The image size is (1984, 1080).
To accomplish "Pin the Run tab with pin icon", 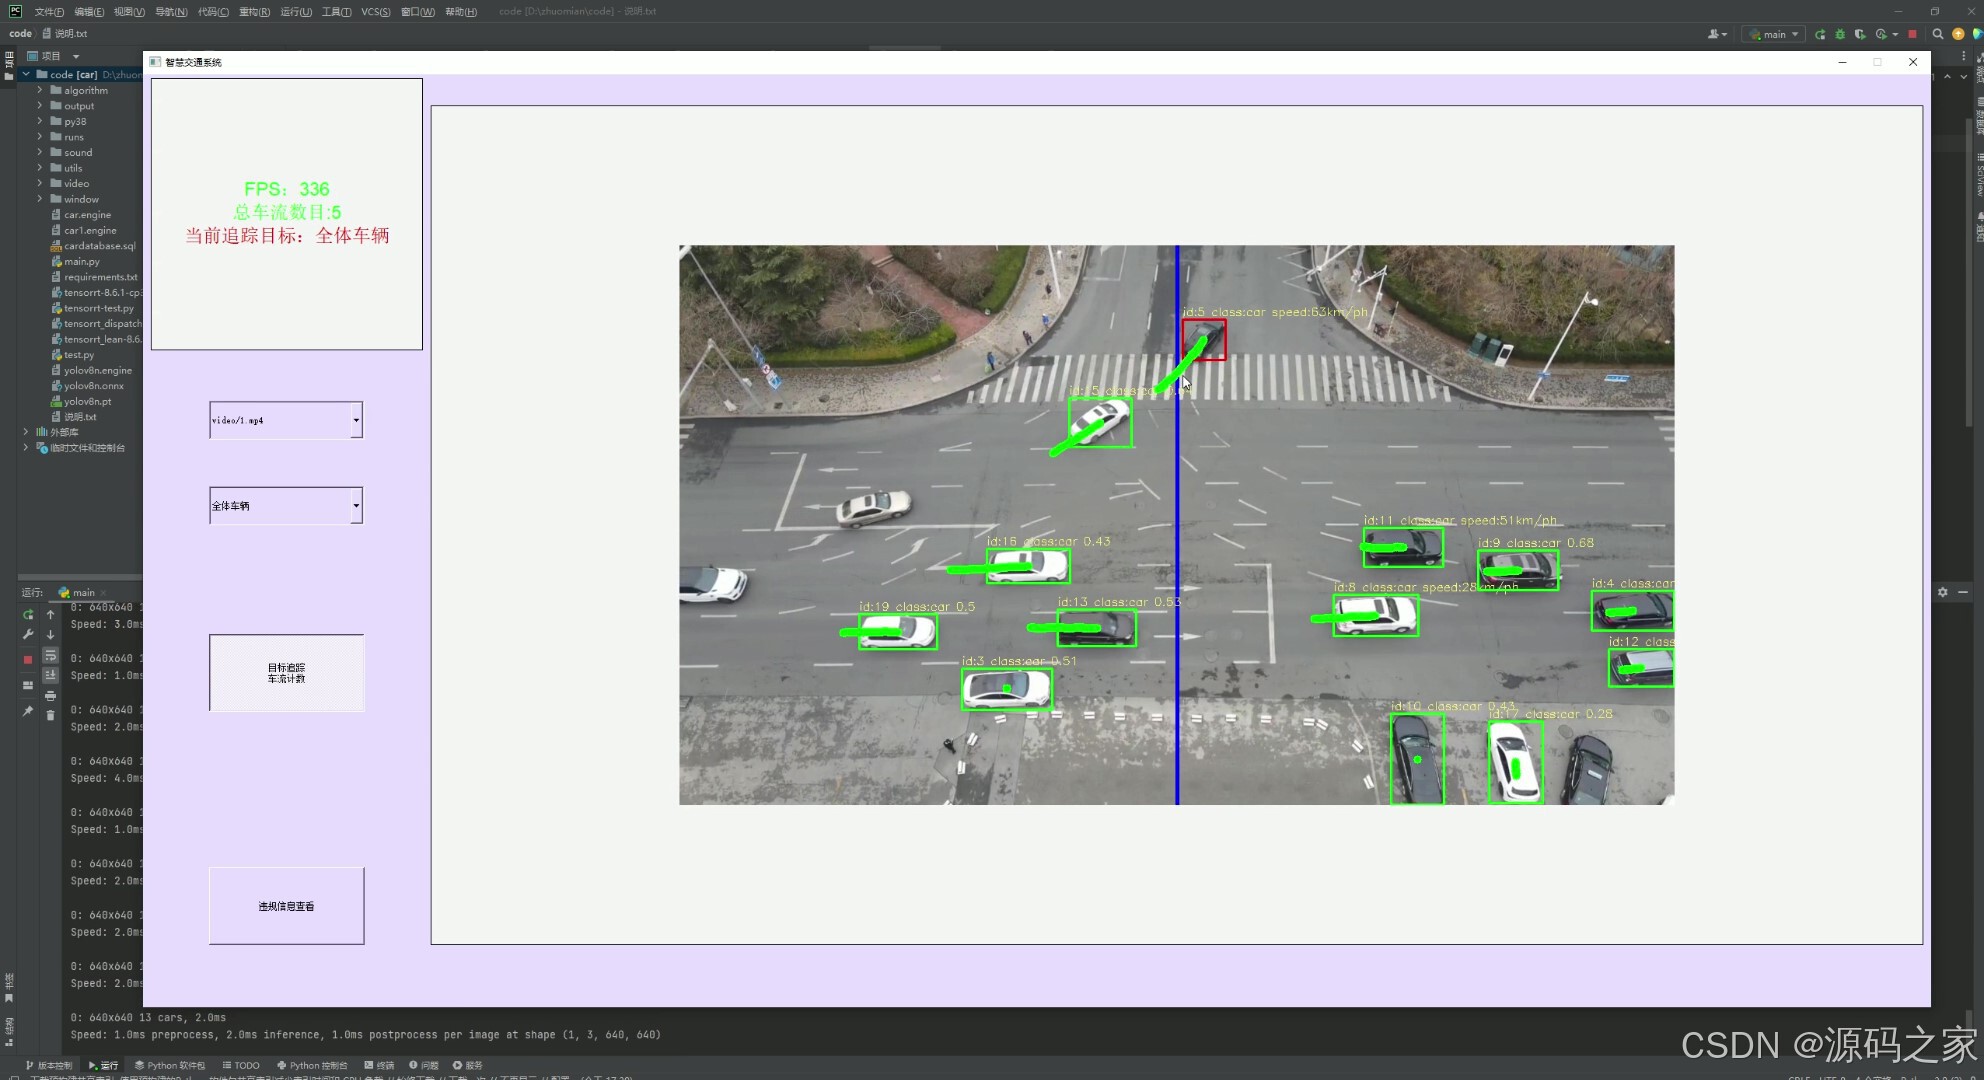I will click(x=28, y=711).
